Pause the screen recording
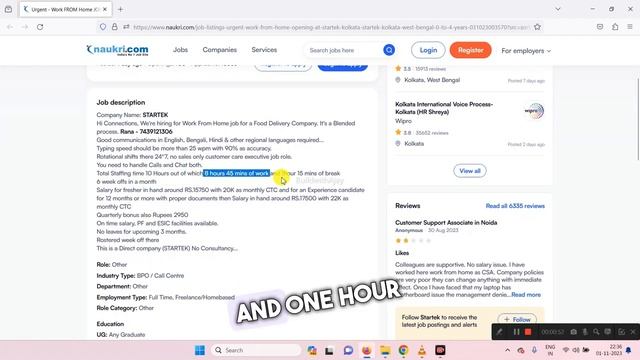This screenshot has height=360, width=640. point(516,332)
